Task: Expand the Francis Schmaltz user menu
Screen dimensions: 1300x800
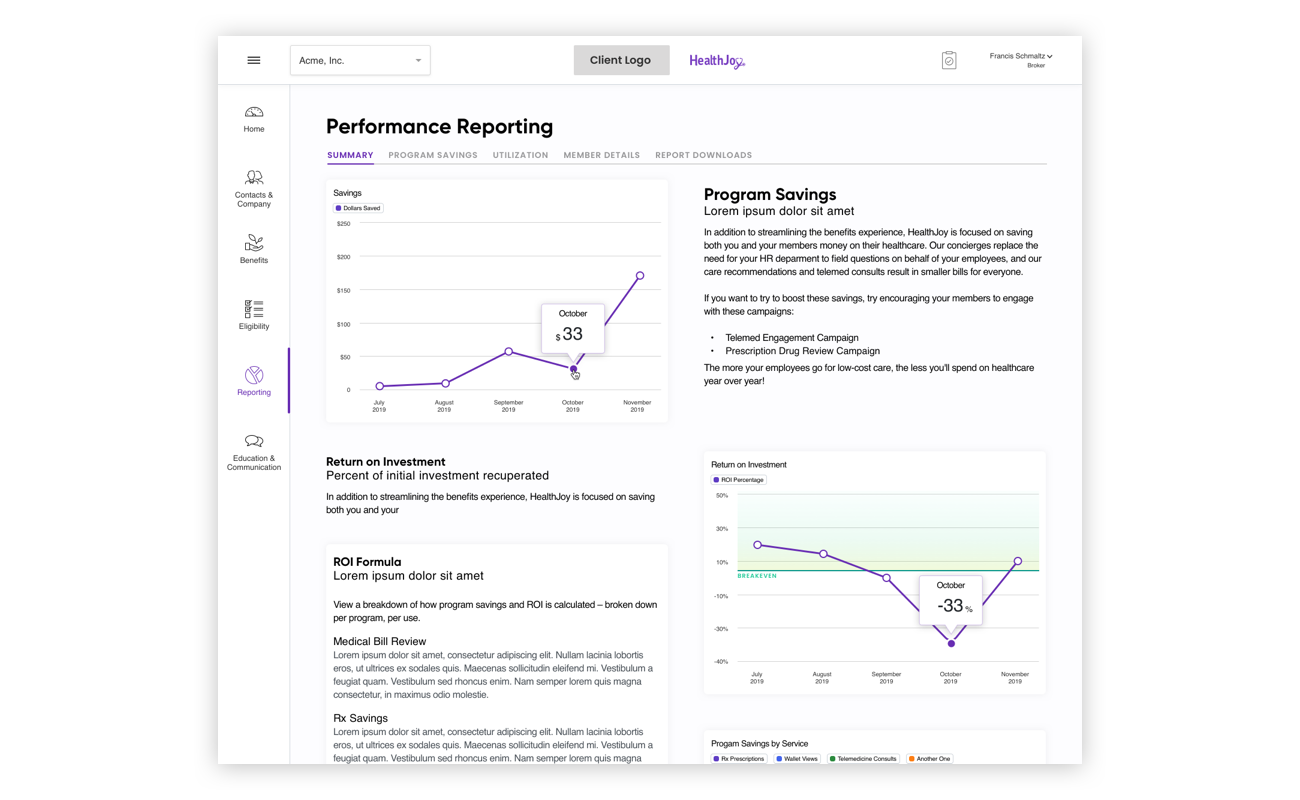Action: 1020,60
